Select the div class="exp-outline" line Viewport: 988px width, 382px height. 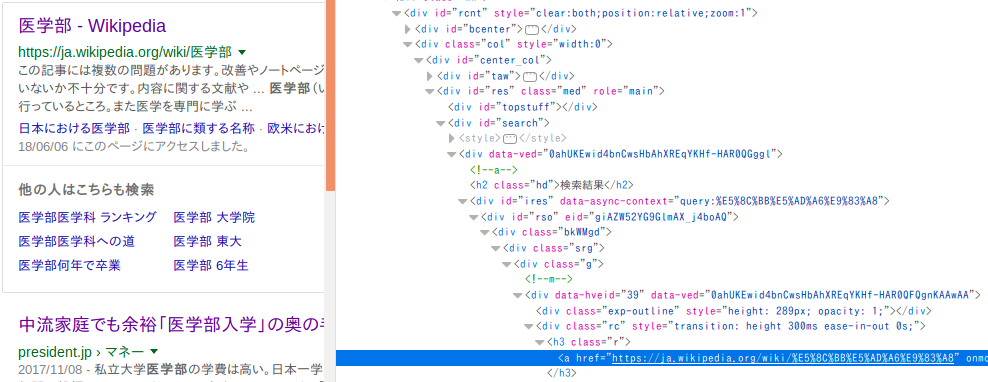coord(734,311)
